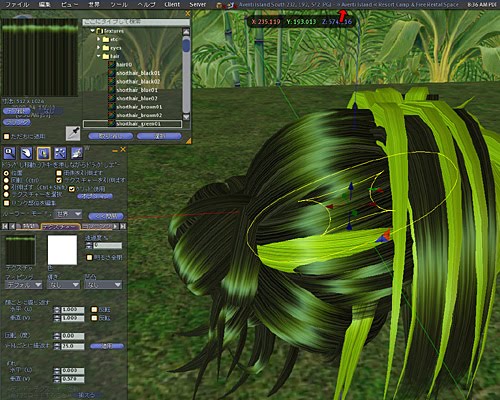This screenshot has width=500, height=400.
Task: Click the 取り消し (cancel) button in texture picker
Action: click(111, 136)
